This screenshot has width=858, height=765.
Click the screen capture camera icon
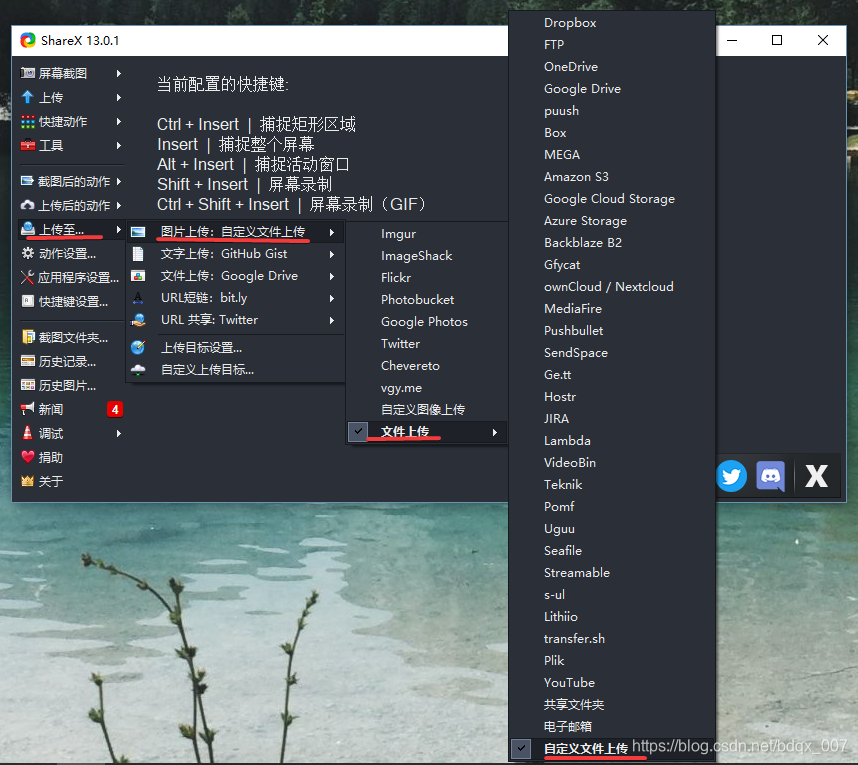tap(27, 73)
